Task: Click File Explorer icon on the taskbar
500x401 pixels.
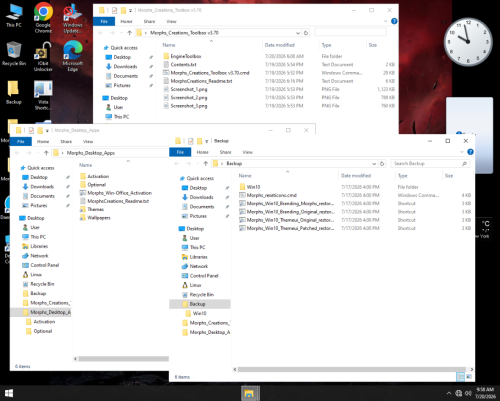Action: point(250,393)
